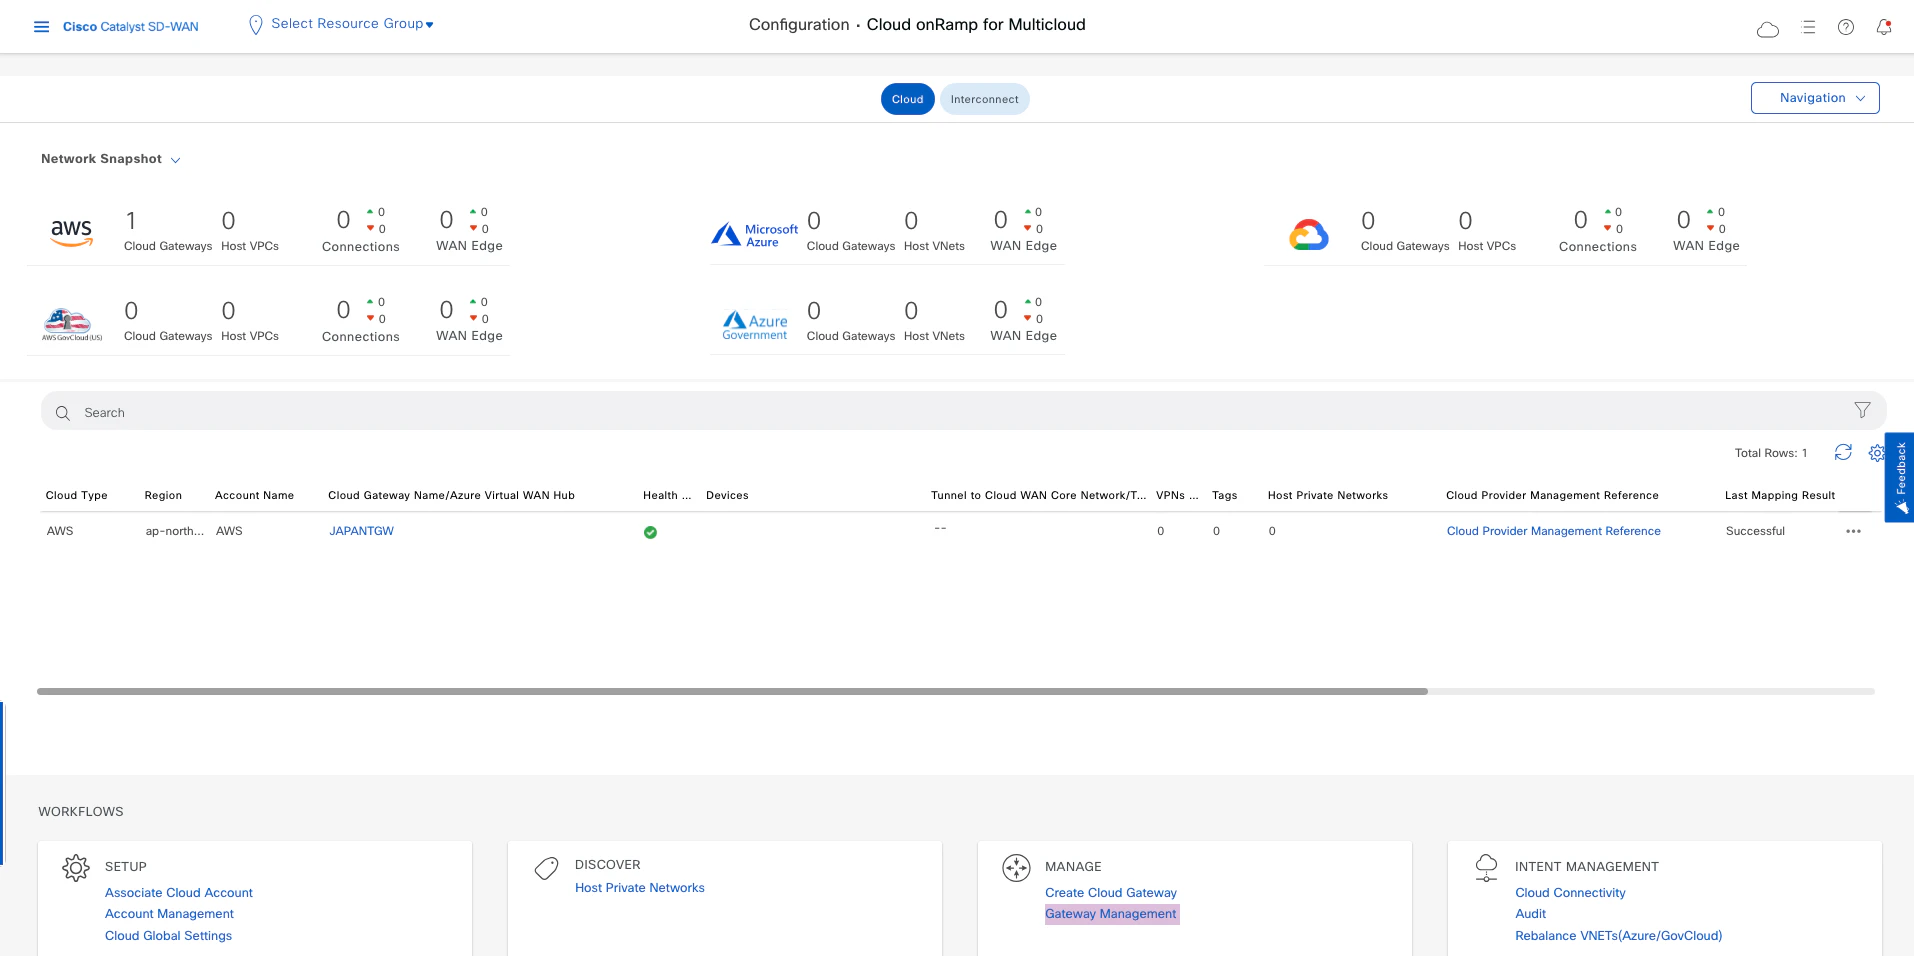Open the Feedback side tab
The image size is (1914, 956).
coord(1900,477)
